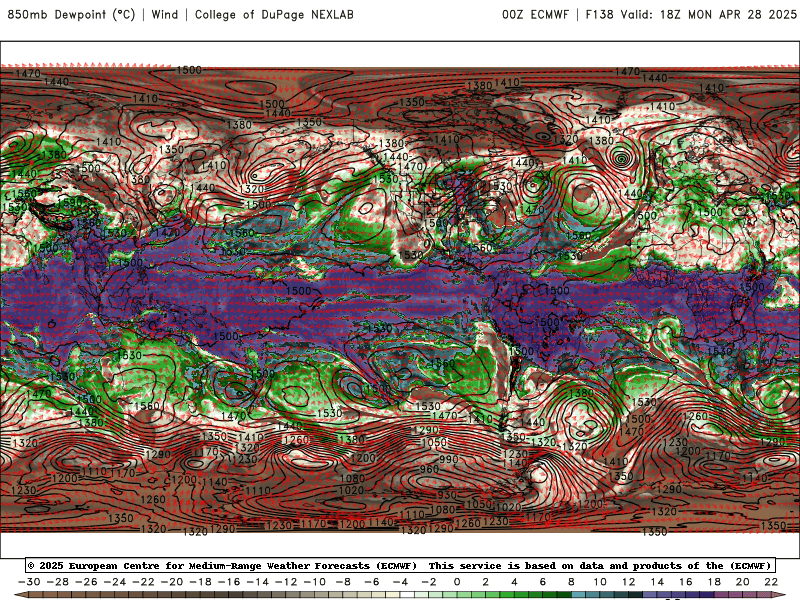Click the 22 legend value
The height and width of the screenshot is (600, 800).
click(x=771, y=582)
